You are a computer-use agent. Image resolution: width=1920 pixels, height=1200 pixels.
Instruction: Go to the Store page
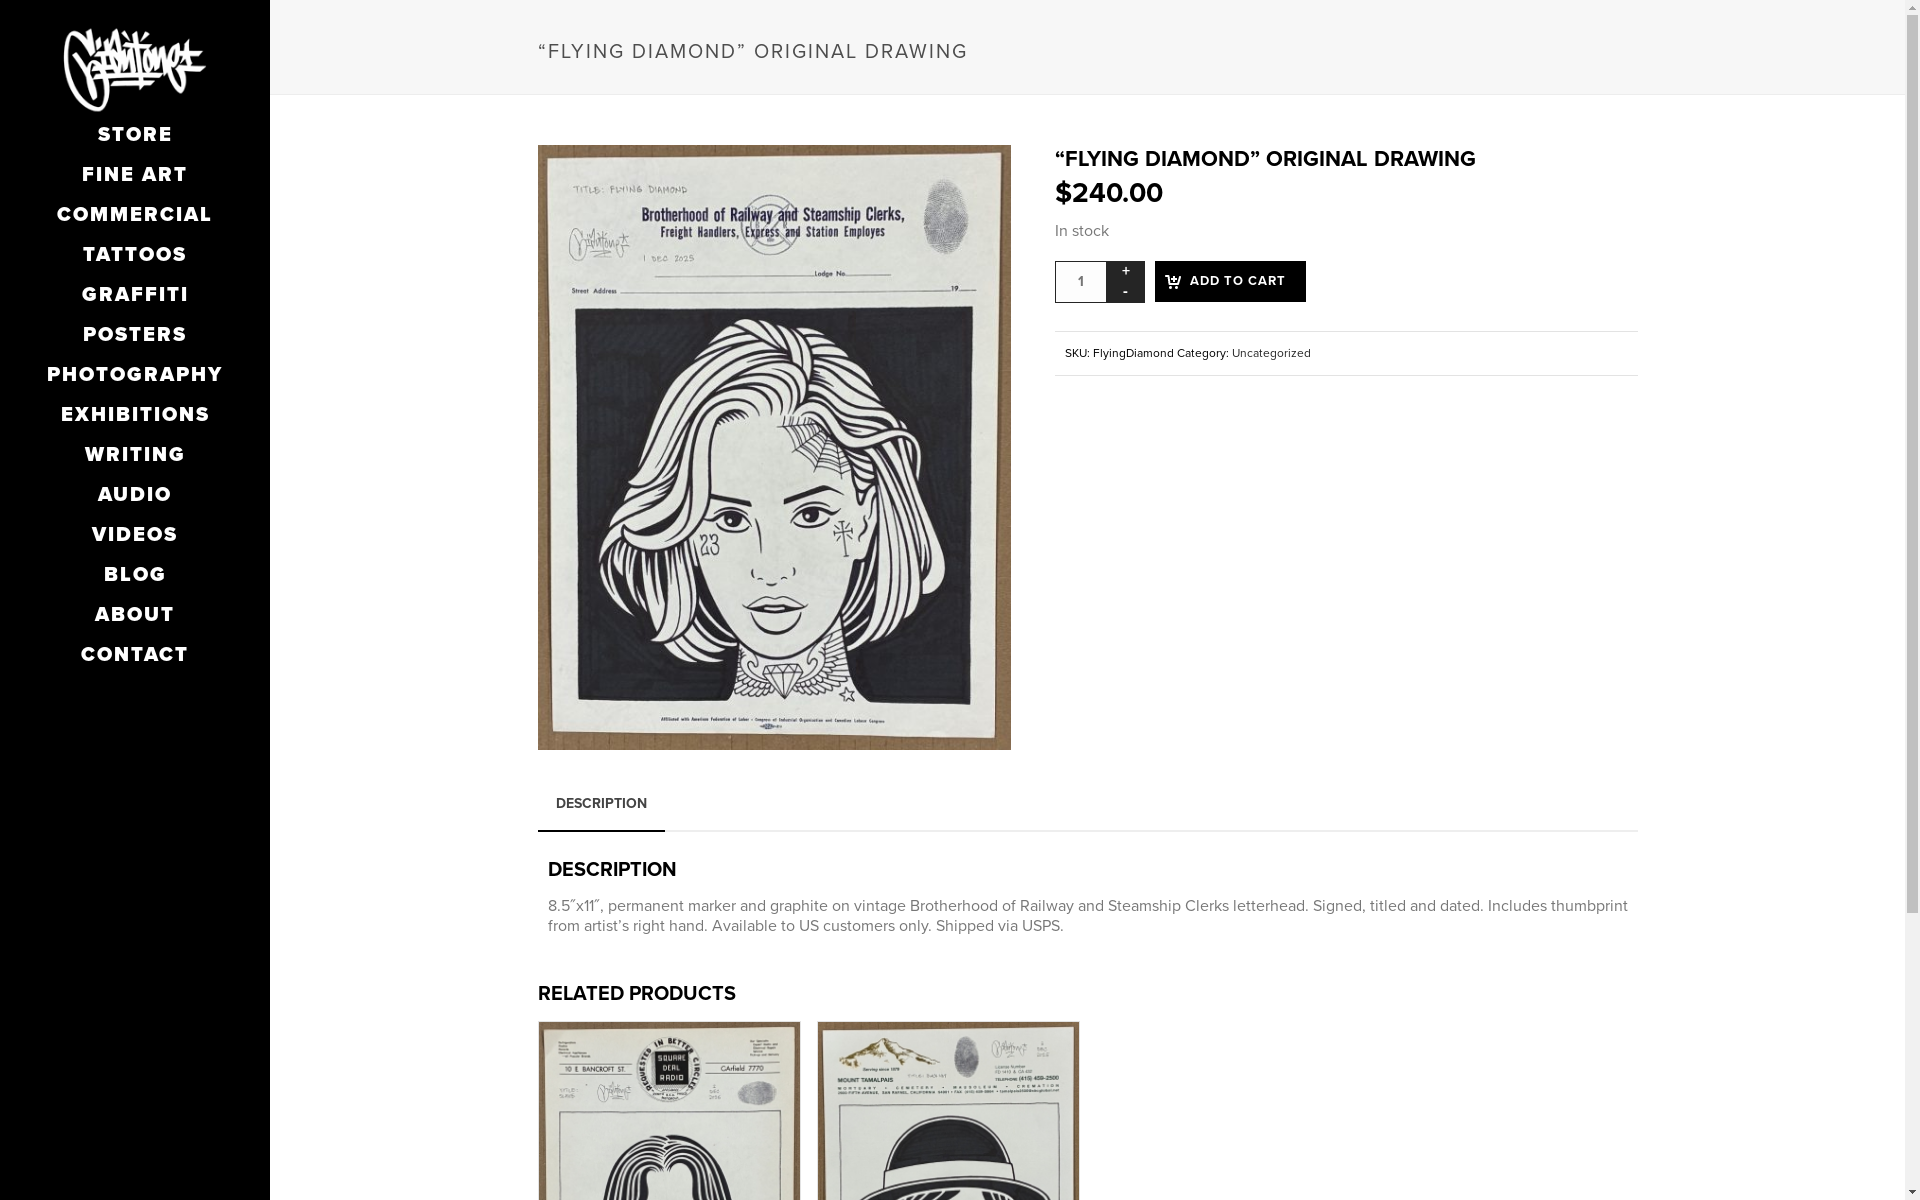click(x=135, y=134)
